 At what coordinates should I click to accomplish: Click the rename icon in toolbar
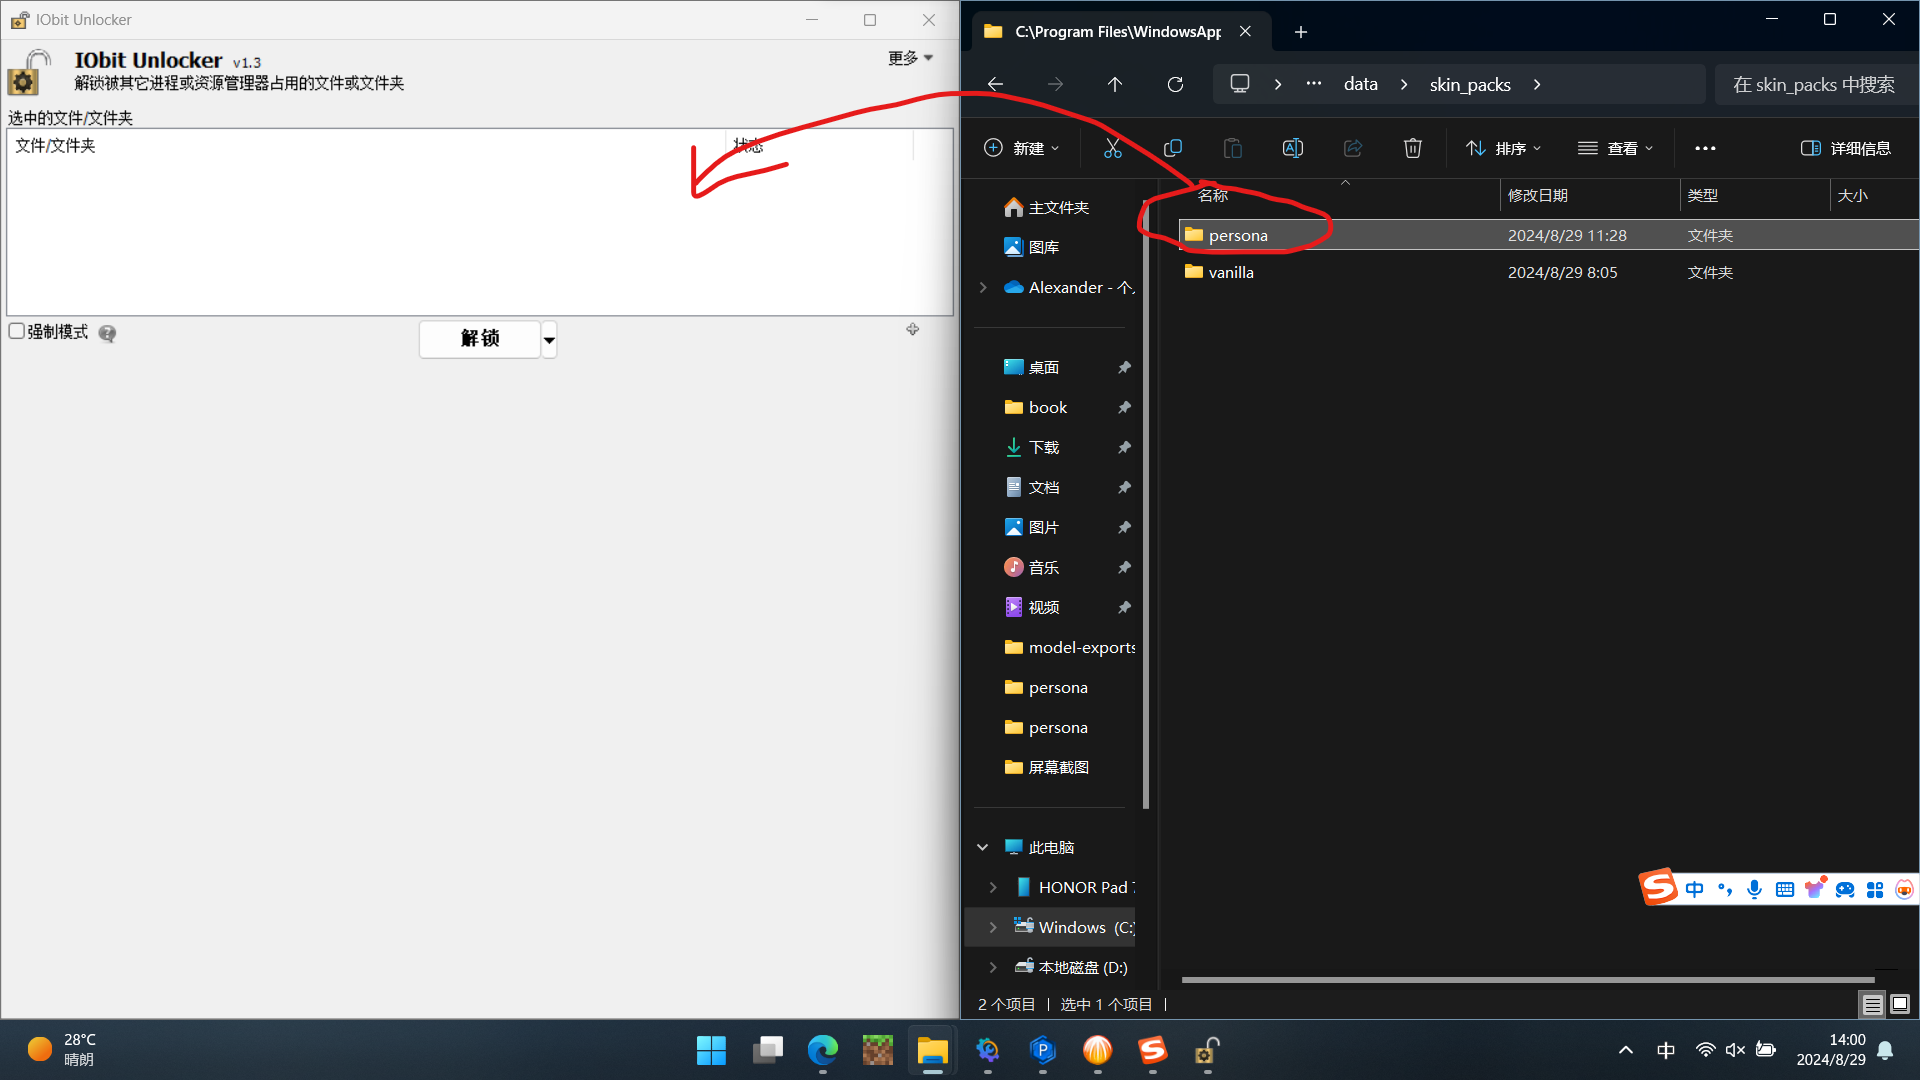pyautogui.click(x=1292, y=148)
